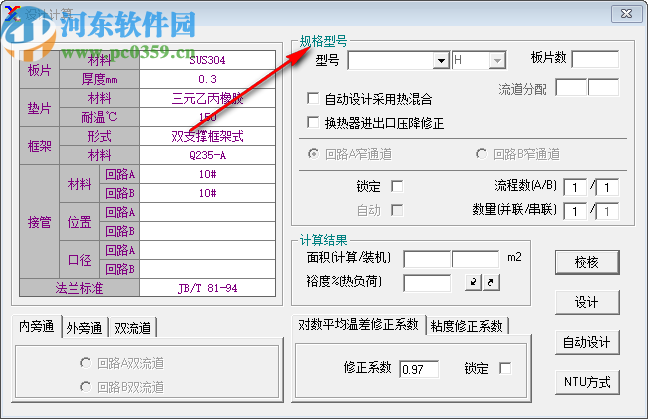Image resolution: width=648 pixels, height=419 pixels.
Task: Click the 裕度%(热负荷) field
Action: tap(427, 283)
